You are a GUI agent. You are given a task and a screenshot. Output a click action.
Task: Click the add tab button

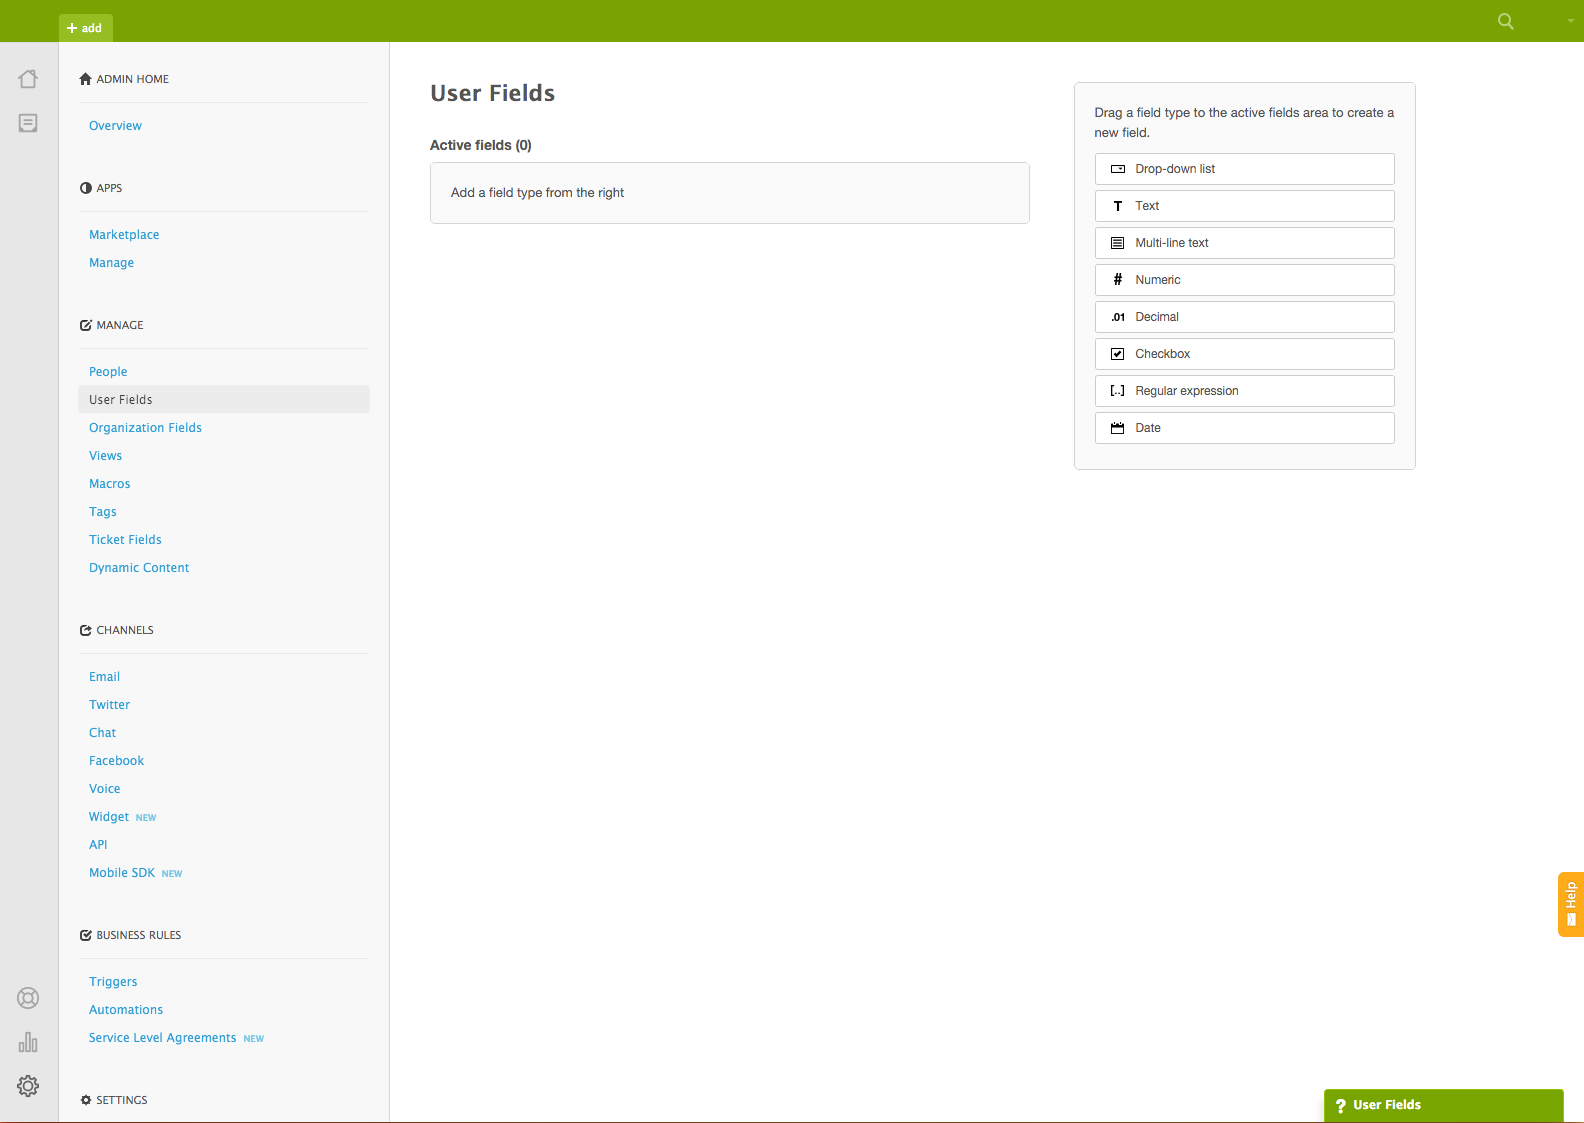pos(85,28)
